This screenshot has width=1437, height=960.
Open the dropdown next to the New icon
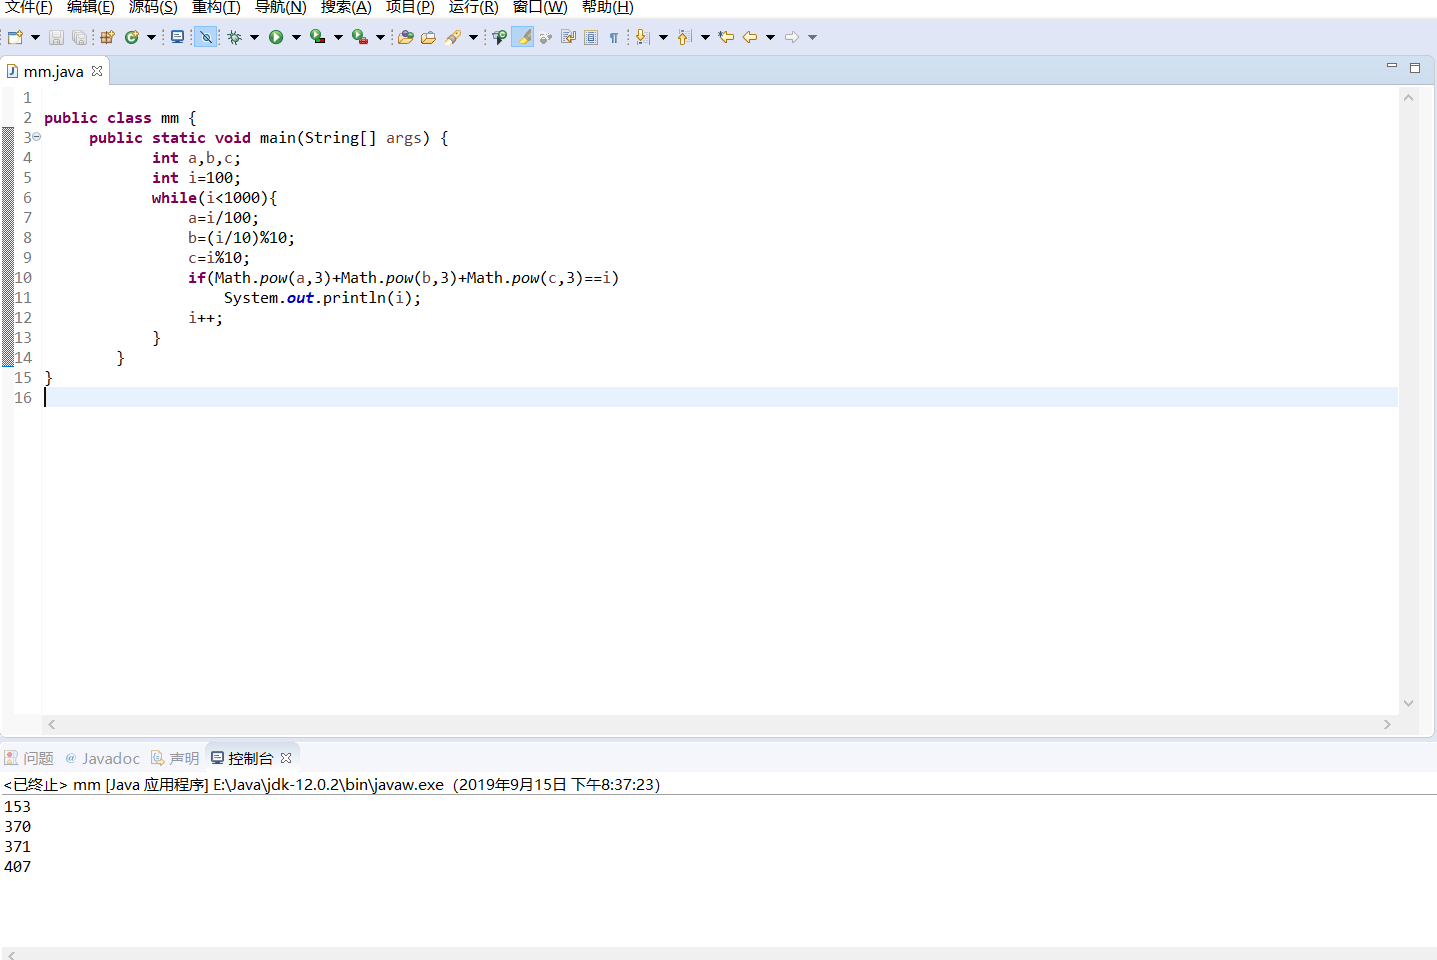[35, 37]
